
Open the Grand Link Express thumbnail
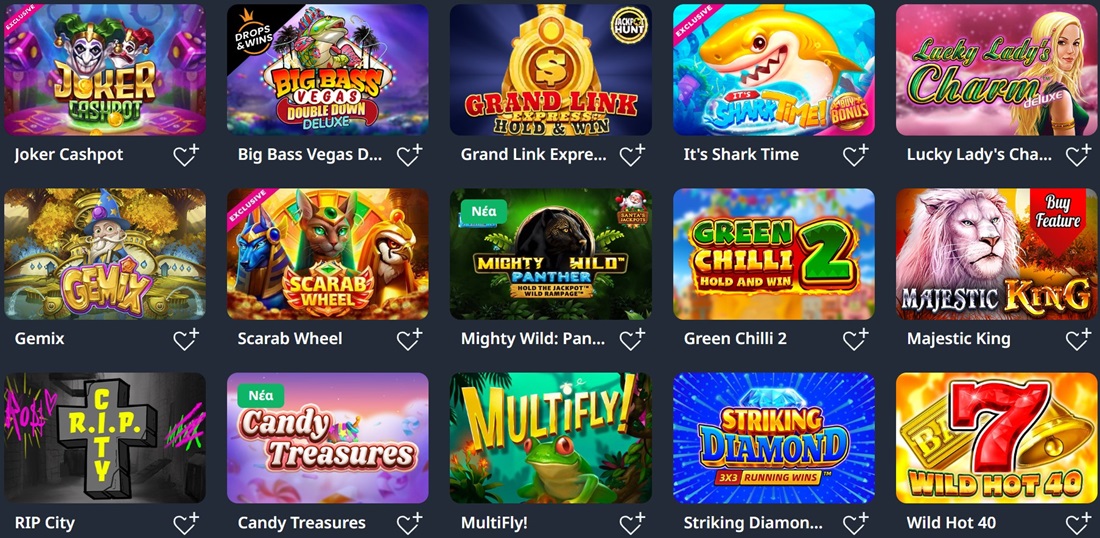(551, 69)
